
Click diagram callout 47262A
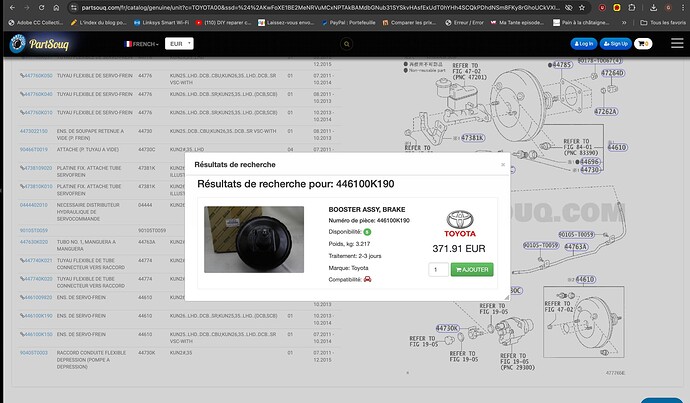click(606, 111)
